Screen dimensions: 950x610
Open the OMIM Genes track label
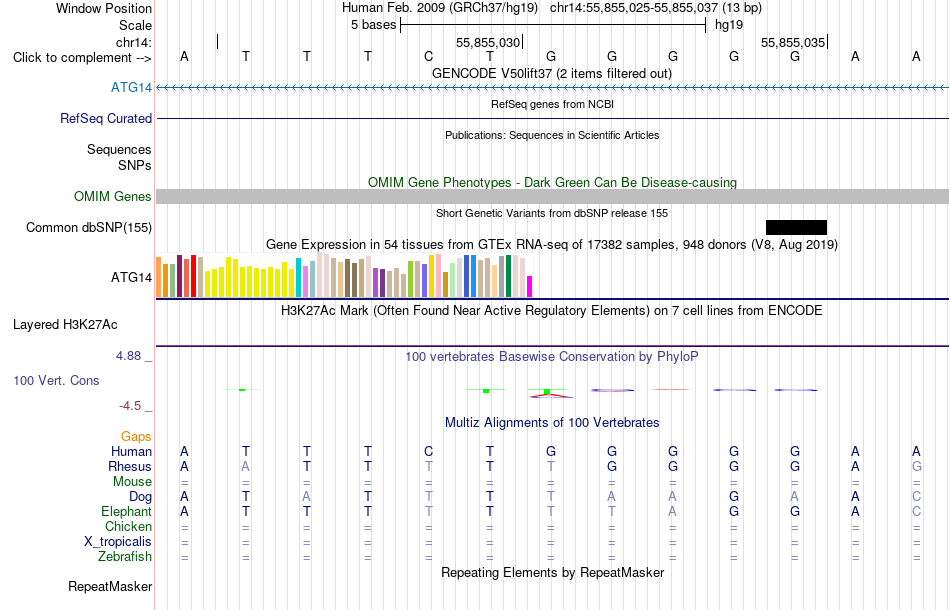coord(113,196)
